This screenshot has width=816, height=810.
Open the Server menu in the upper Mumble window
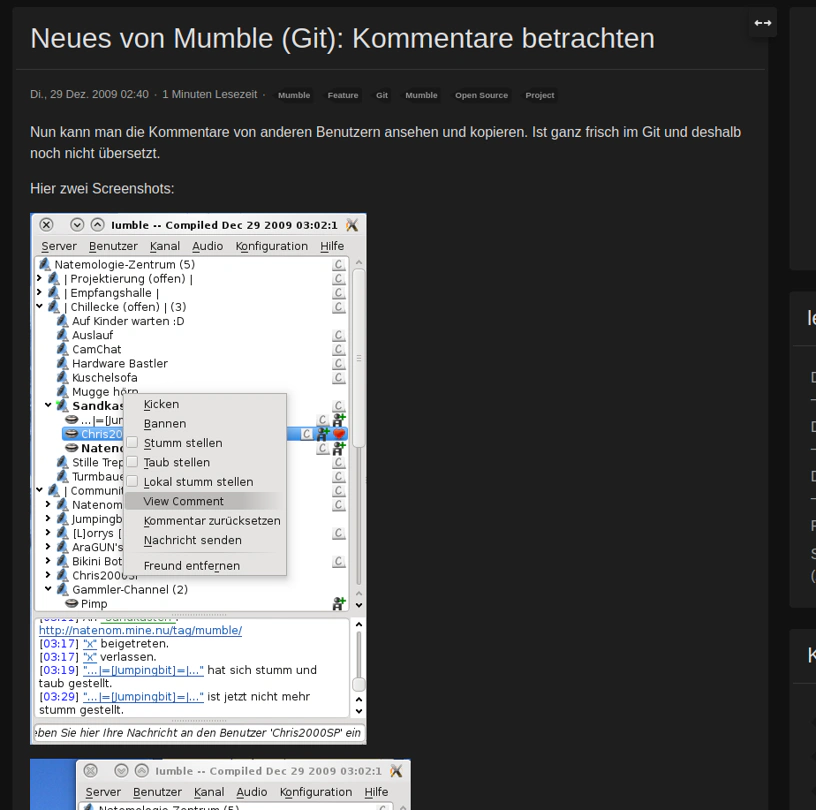pos(59,246)
